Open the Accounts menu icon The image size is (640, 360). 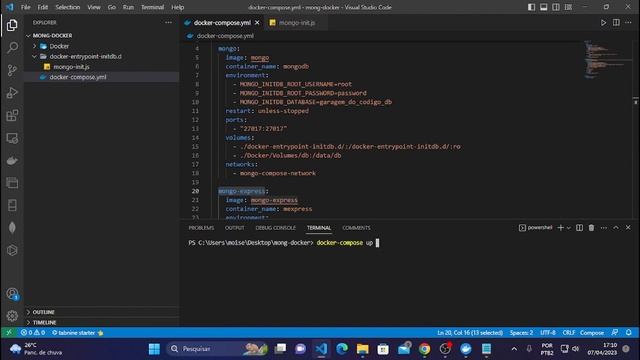click(12, 293)
